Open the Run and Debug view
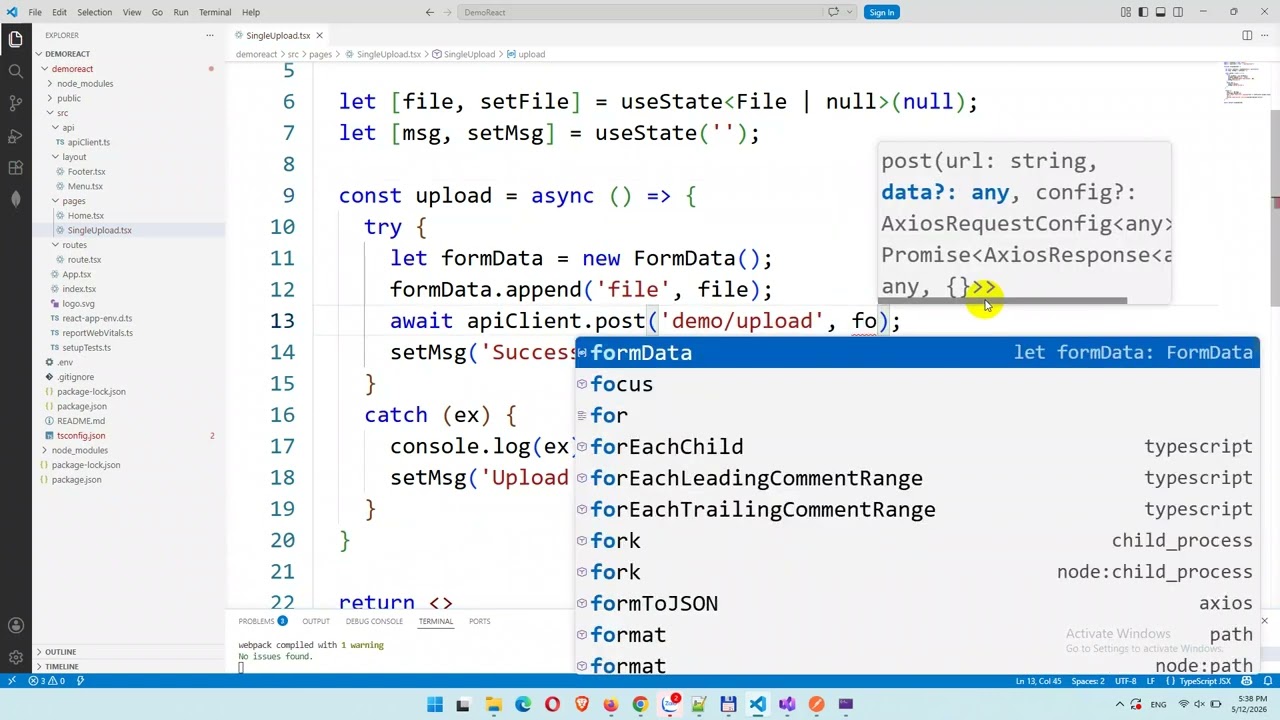 pos(15,135)
